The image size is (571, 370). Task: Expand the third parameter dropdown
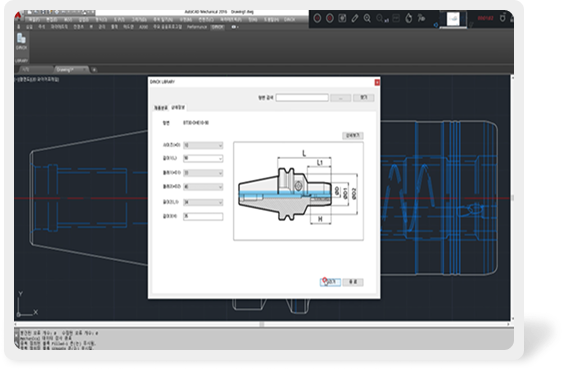pyautogui.click(x=203, y=173)
